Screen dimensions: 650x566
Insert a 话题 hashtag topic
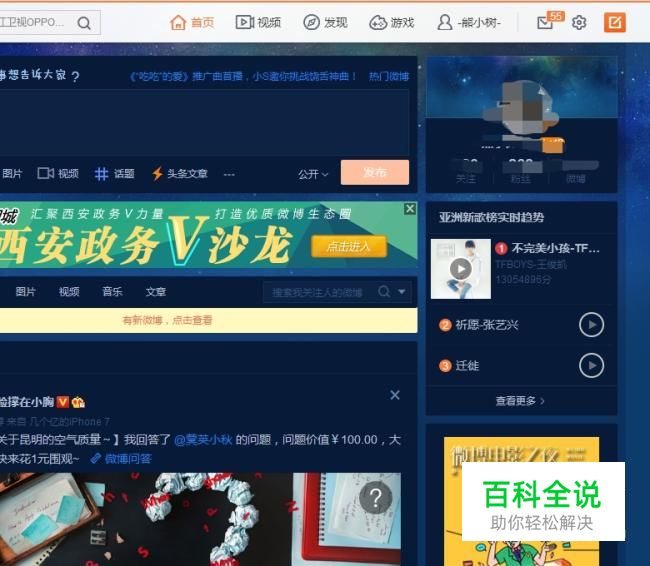click(114, 173)
